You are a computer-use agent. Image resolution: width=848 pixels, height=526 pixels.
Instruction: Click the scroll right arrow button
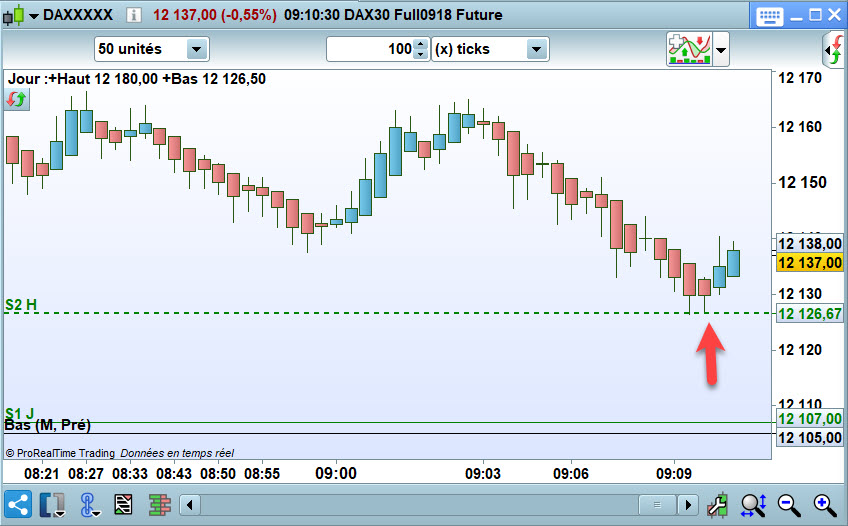(687, 505)
